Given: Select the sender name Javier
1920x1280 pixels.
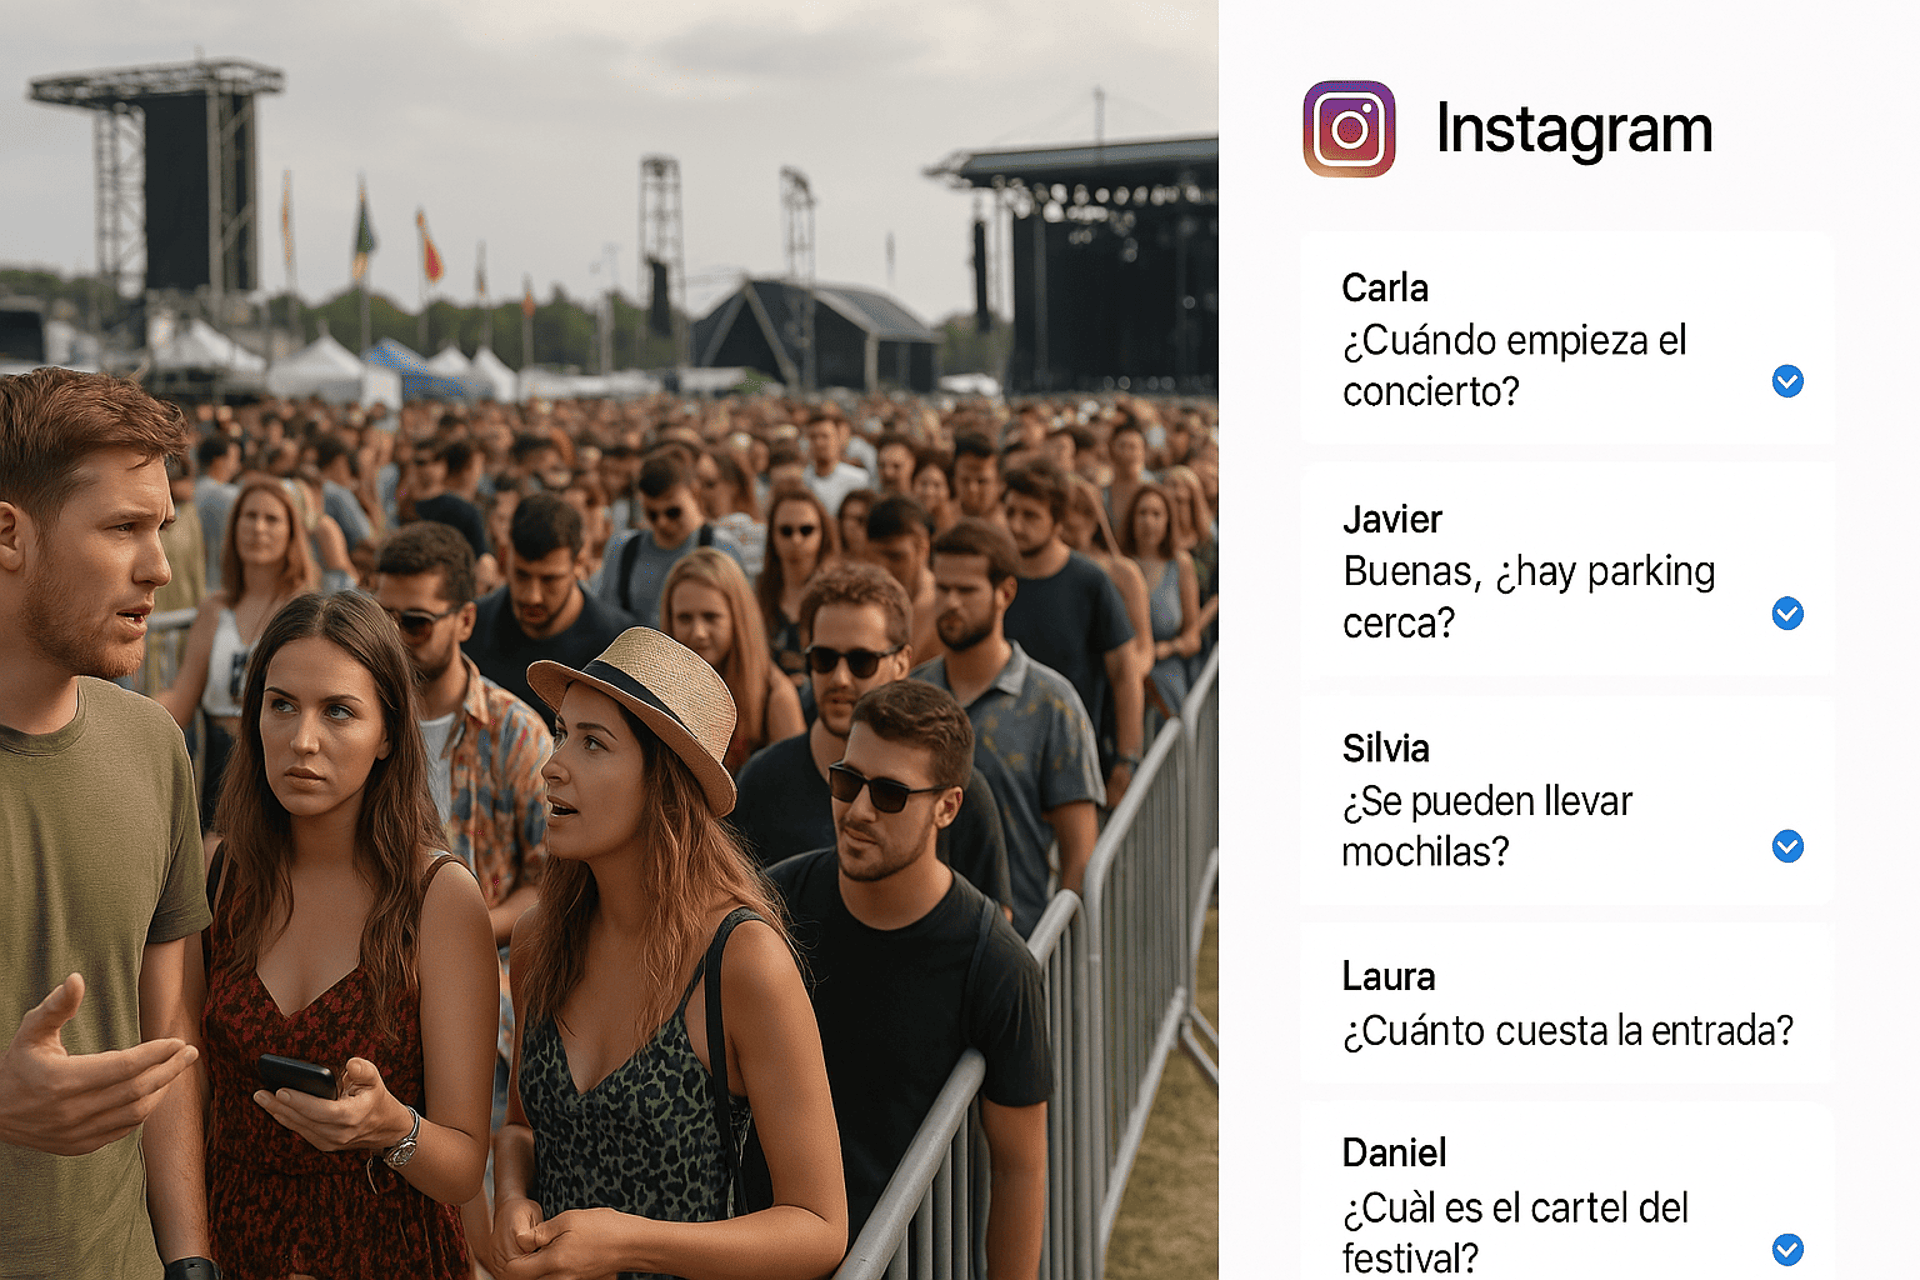Looking at the screenshot, I should tap(1392, 519).
